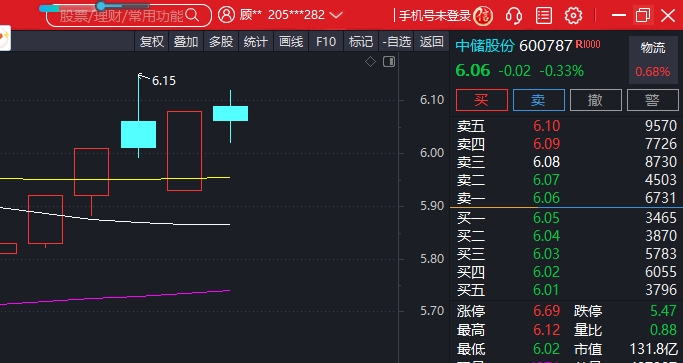683x363 pixels.
Task: Click the 复权 toolbar button
Action: click(152, 42)
